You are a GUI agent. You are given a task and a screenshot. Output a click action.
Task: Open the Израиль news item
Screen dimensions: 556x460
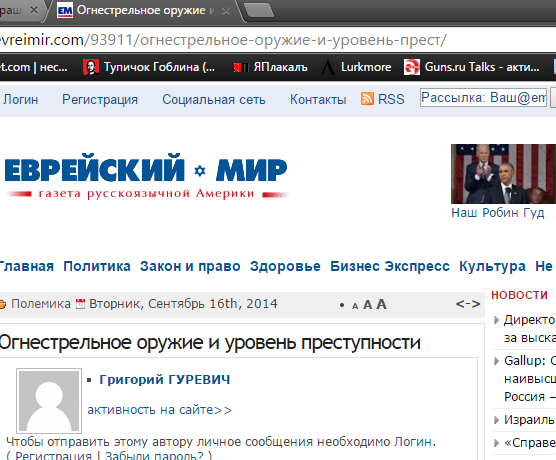click(x=530, y=420)
